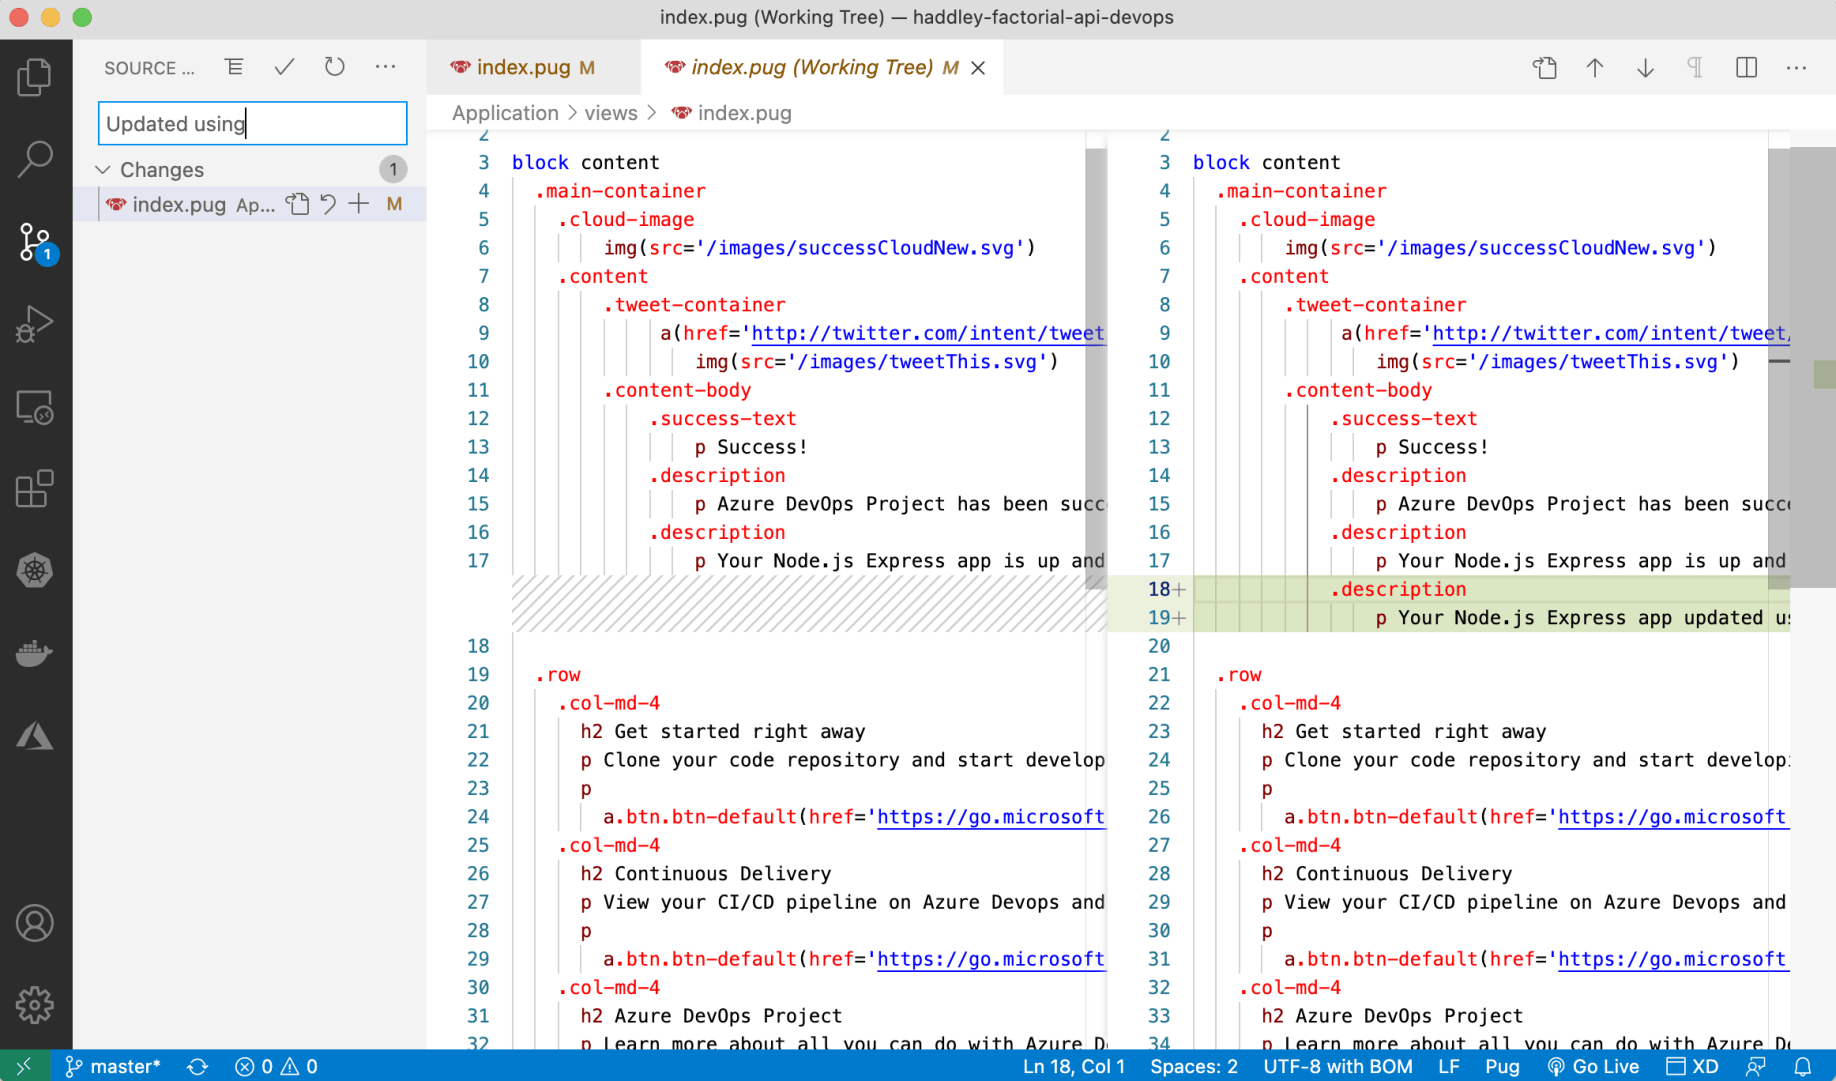Collapse the Changes section
Viewport: 1836px width, 1081px height.
click(x=103, y=170)
